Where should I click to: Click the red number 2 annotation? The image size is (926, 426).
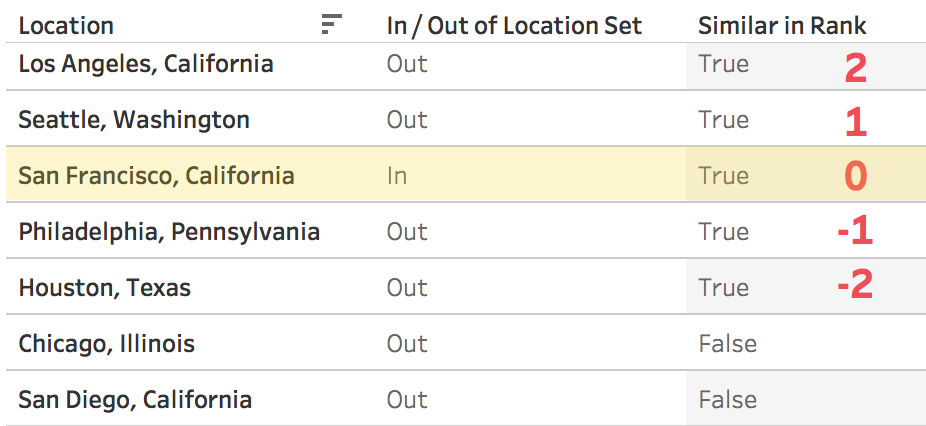856,69
